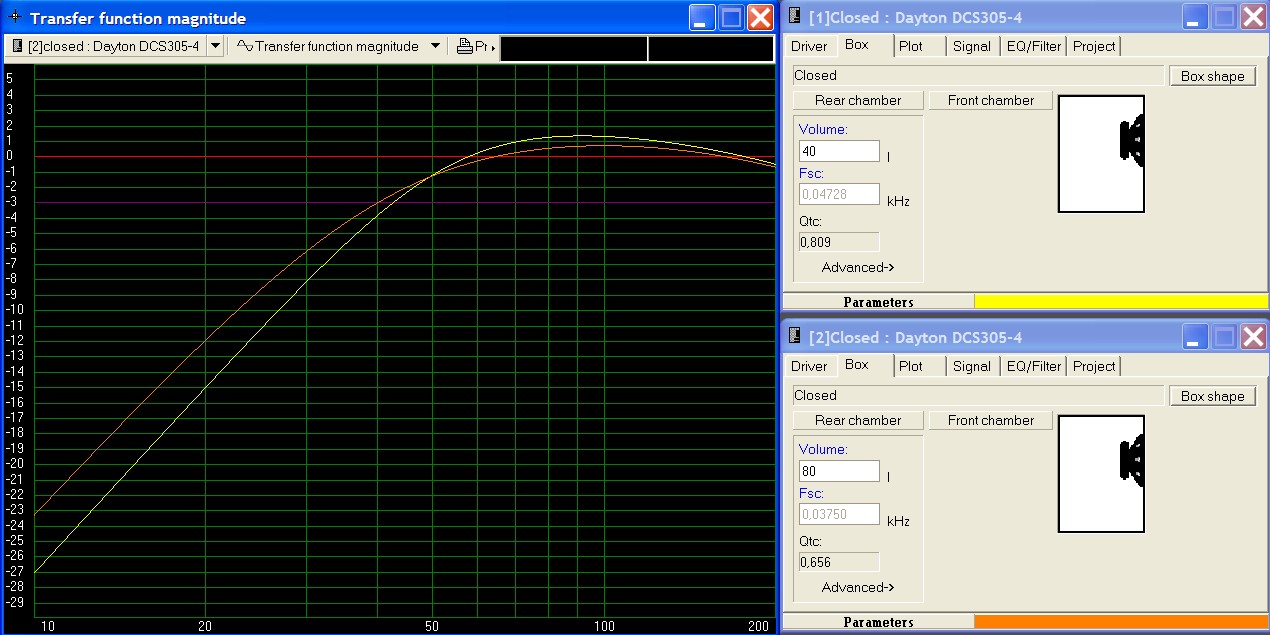Expand Advanced settings in window [2]
Viewport: 1270px width, 635px height.
point(857,587)
